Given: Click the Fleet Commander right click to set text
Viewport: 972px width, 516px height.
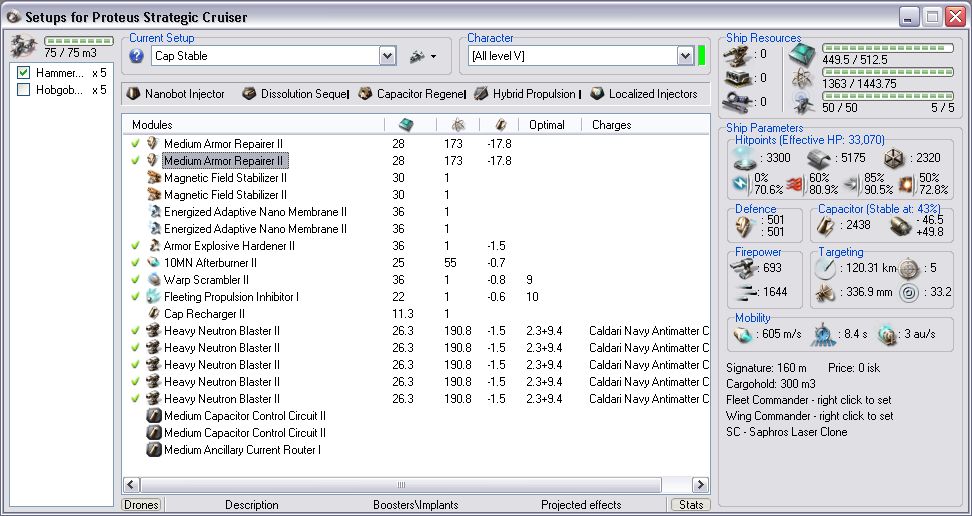Looking at the screenshot, I should [808, 400].
